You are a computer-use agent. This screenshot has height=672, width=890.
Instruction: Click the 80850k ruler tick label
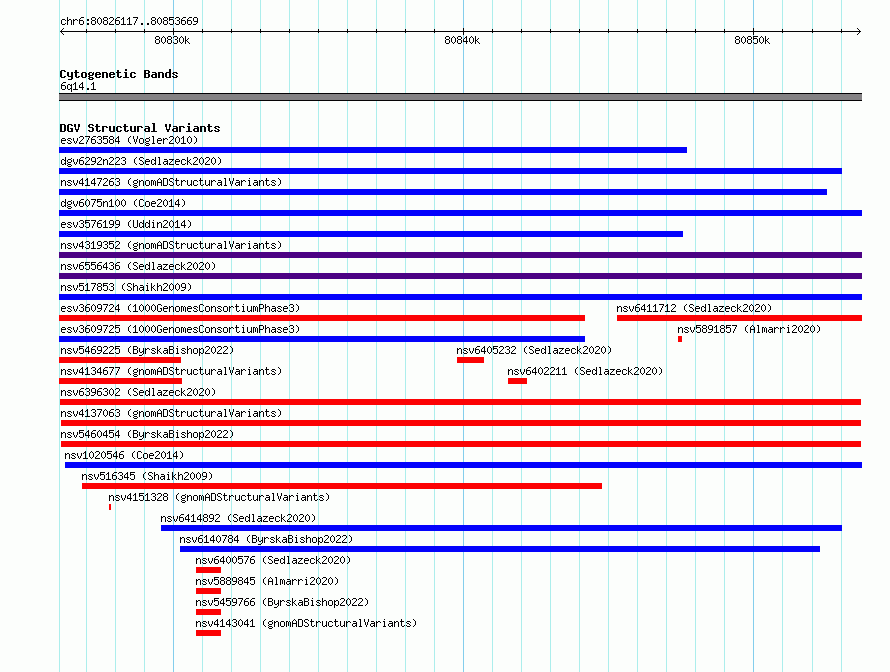click(x=752, y=41)
